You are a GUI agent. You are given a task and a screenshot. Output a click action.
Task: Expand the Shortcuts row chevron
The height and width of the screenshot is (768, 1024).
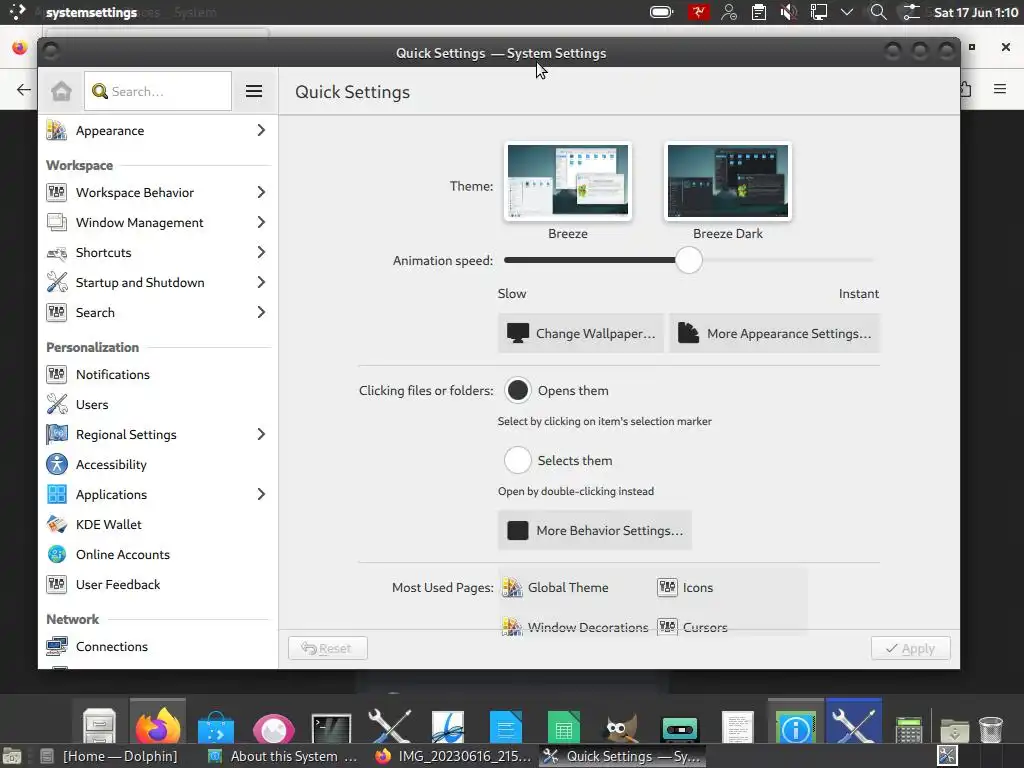tap(261, 252)
